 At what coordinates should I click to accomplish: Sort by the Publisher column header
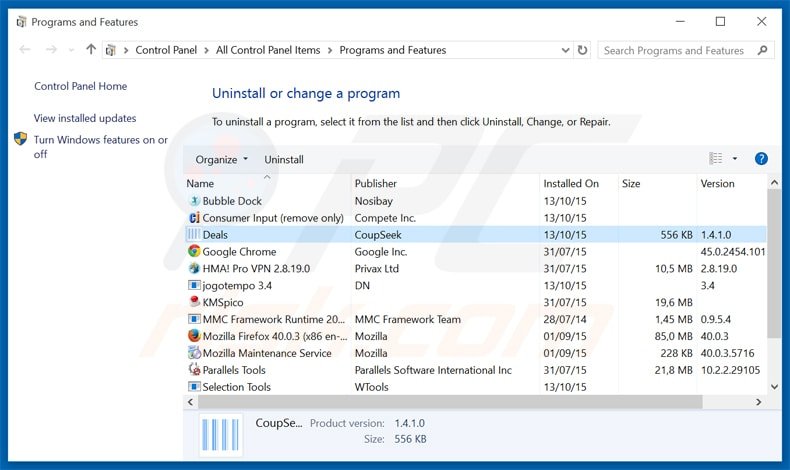pos(445,183)
